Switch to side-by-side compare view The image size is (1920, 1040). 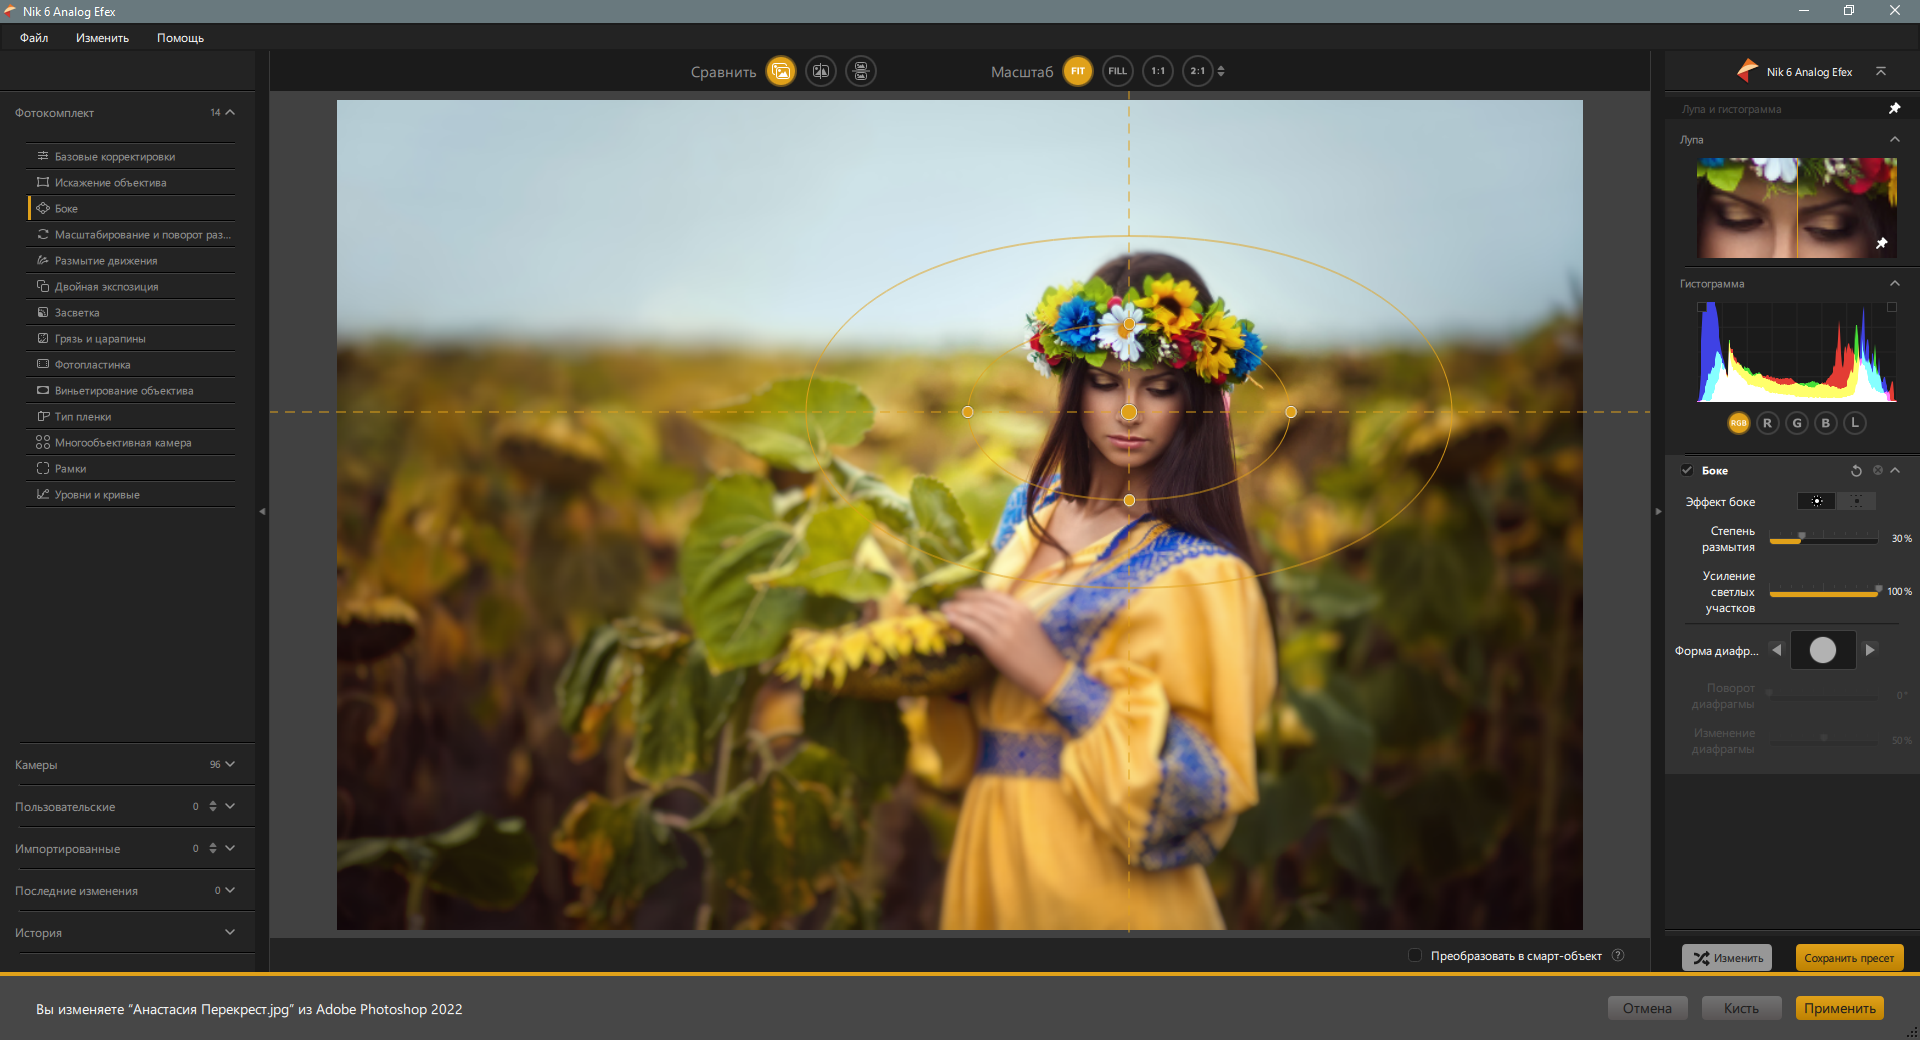click(861, 71)
